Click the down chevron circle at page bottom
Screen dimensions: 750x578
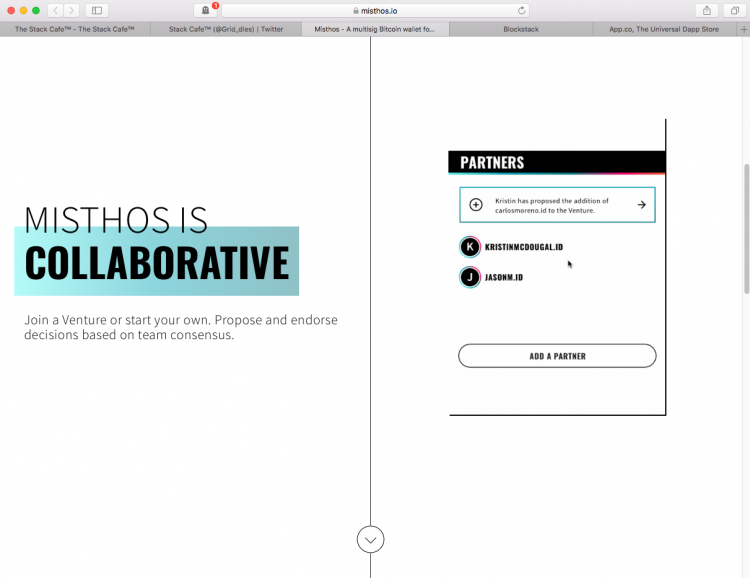tap(370, 539)
